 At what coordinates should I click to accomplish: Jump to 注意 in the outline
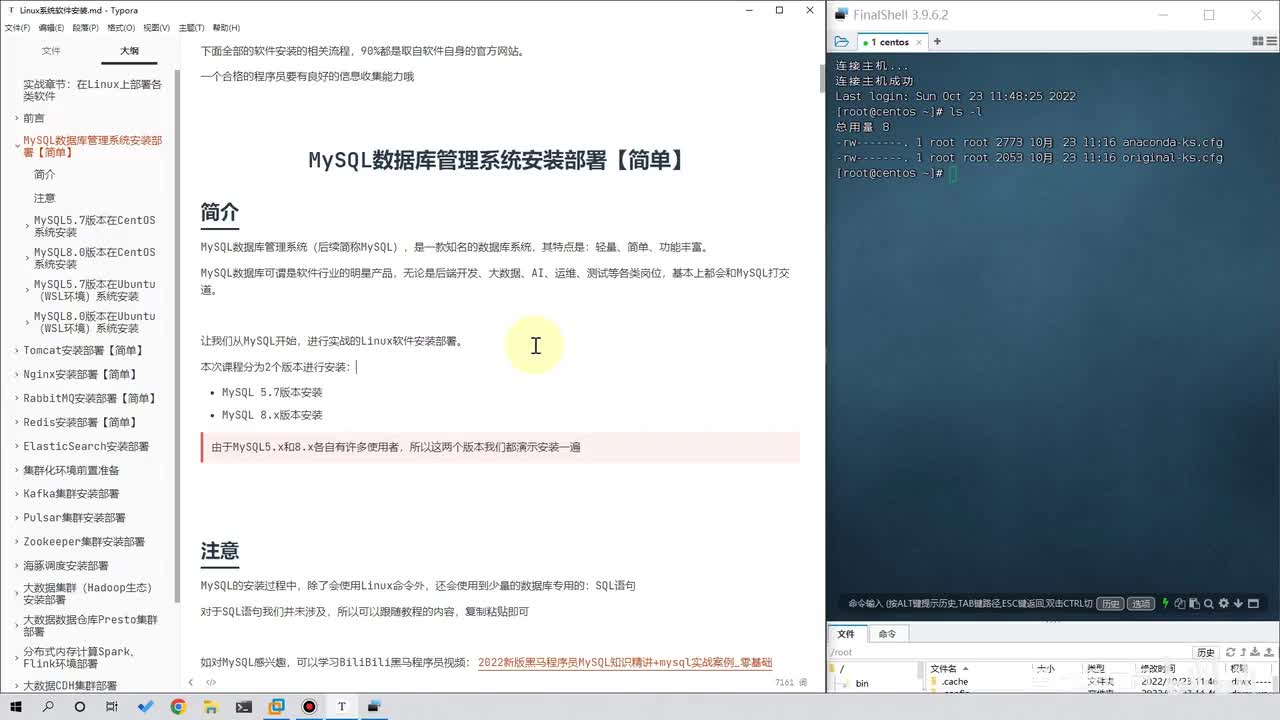44,198
